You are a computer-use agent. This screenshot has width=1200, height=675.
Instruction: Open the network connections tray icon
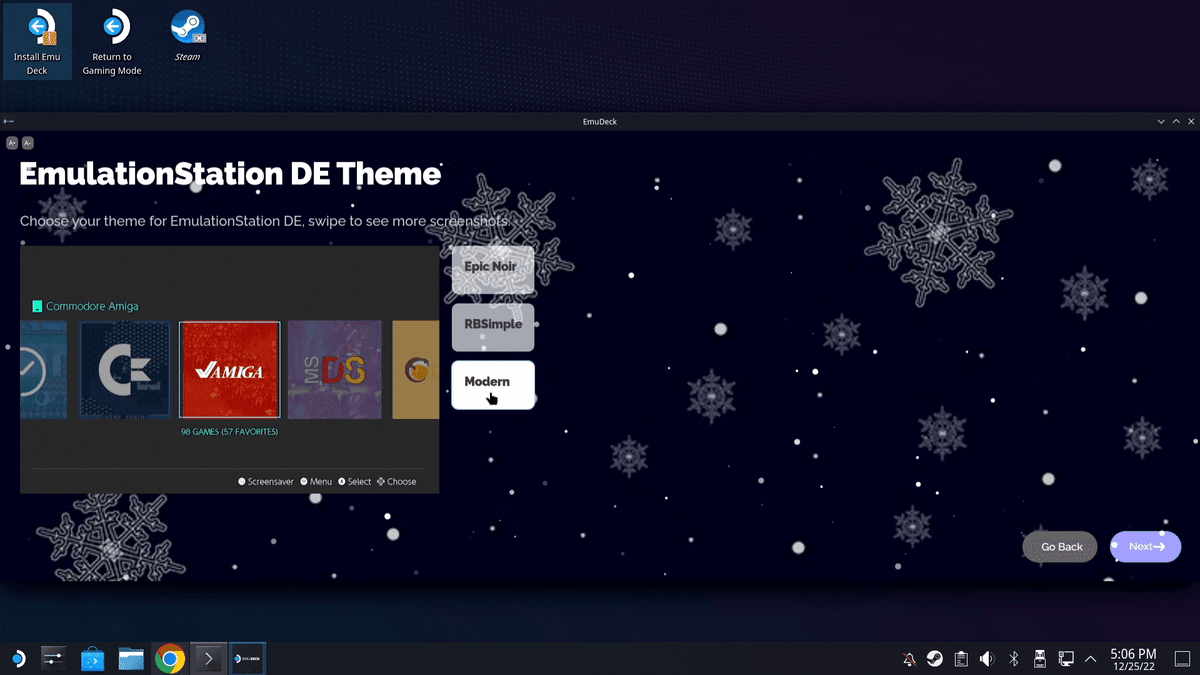(1066, 659)
